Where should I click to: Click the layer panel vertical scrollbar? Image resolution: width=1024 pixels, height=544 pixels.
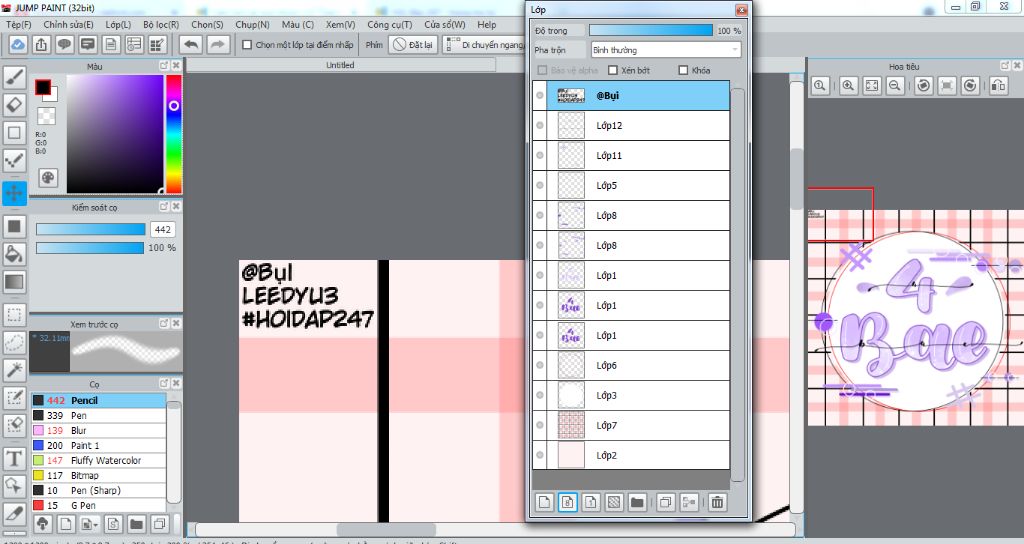(737, 285)
